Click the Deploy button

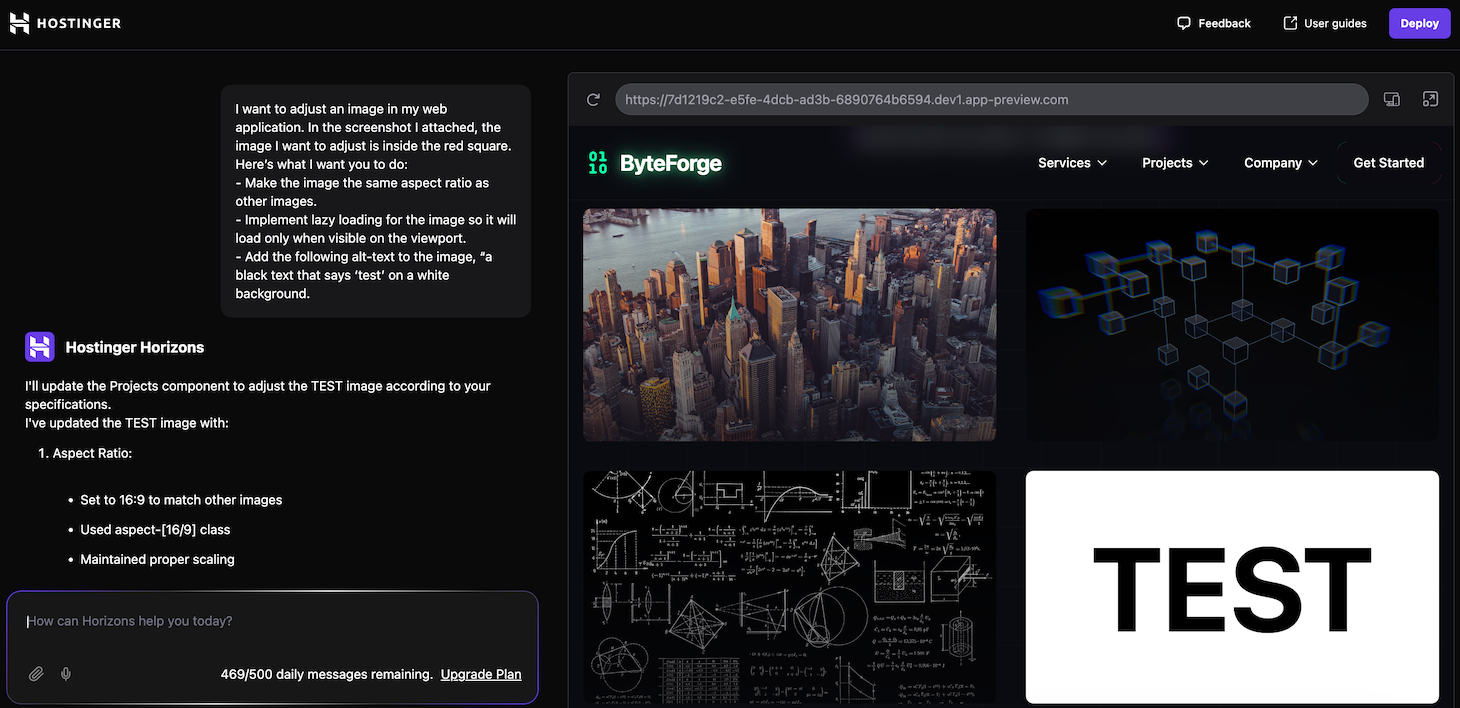pyautogui.click(x=1419, y=22)
